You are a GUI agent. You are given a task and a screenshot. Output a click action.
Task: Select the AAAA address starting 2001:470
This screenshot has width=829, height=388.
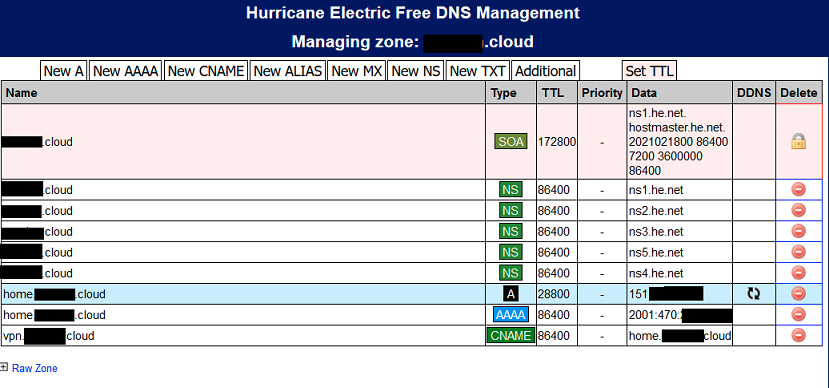(679, 315)
